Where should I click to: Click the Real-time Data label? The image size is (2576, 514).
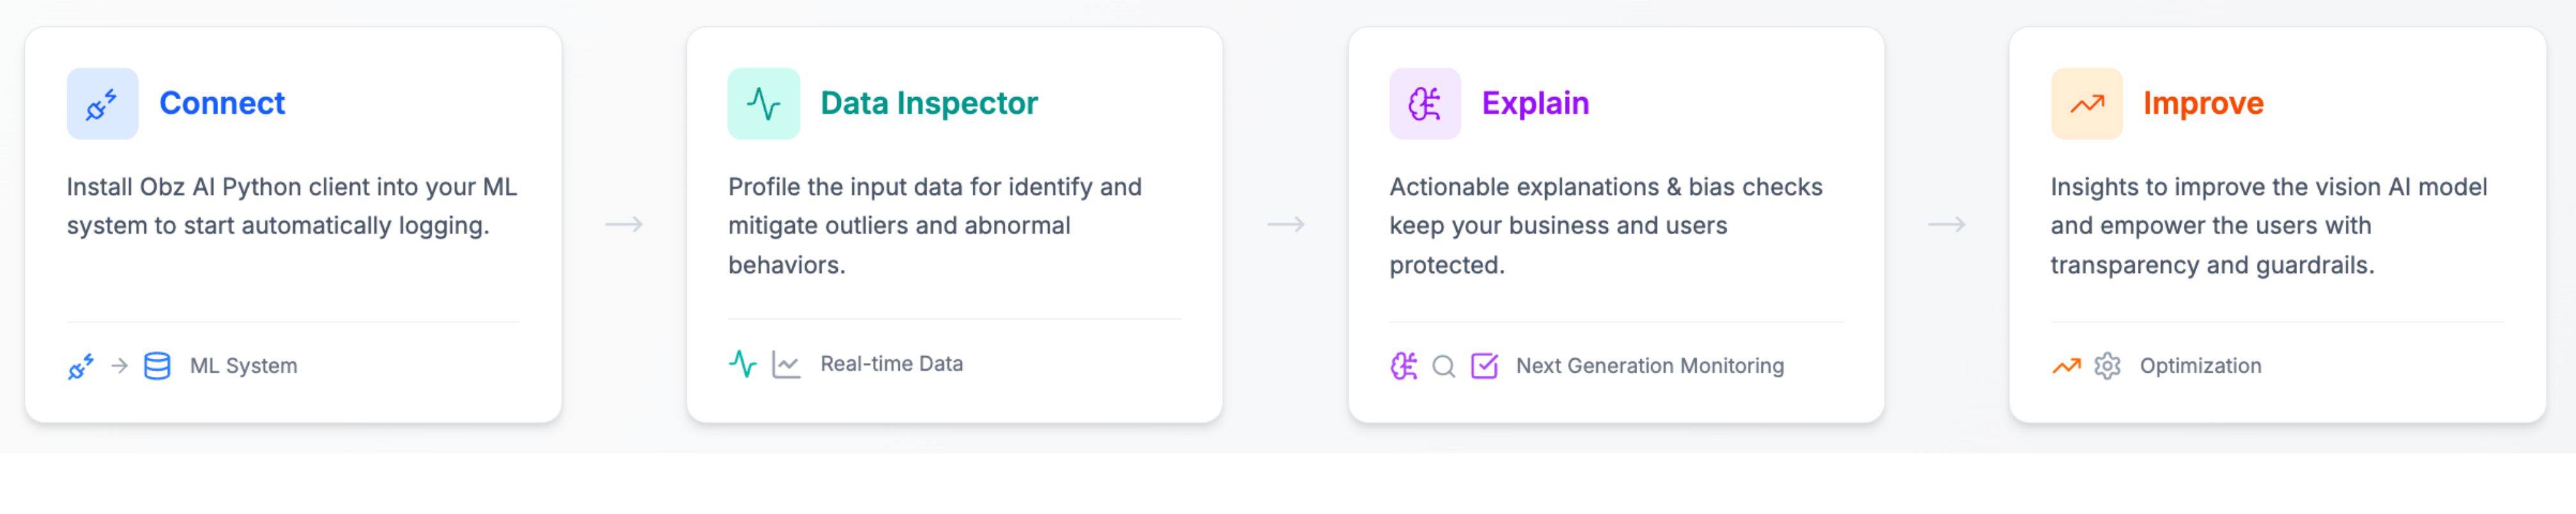pos(891,364)
